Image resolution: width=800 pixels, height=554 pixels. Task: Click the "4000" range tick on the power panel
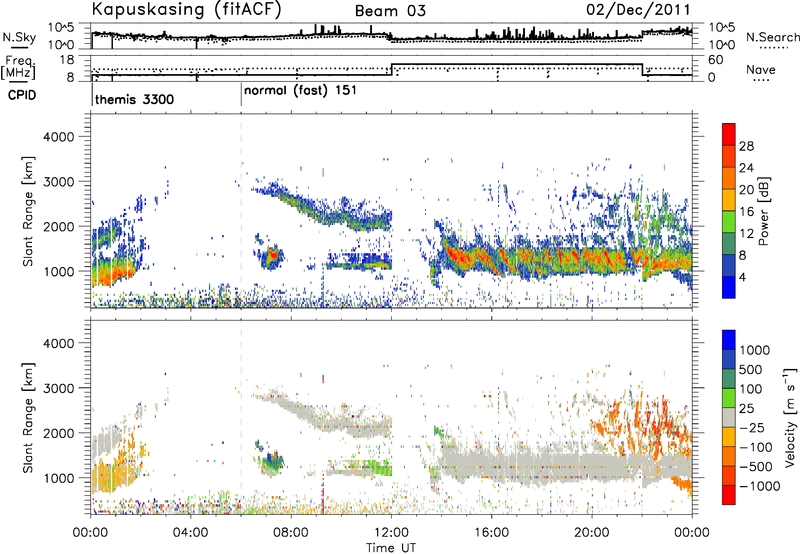pos(58,137)
